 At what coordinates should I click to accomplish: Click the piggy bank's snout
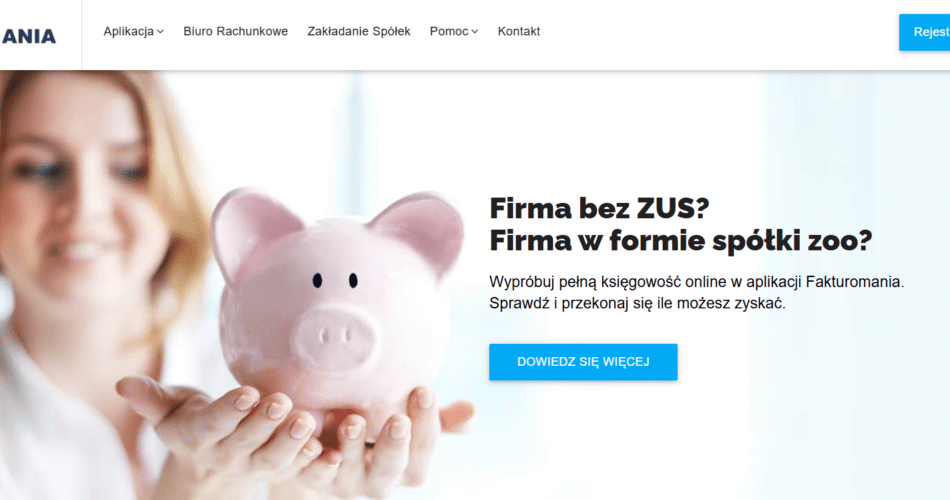pos(335,337)
